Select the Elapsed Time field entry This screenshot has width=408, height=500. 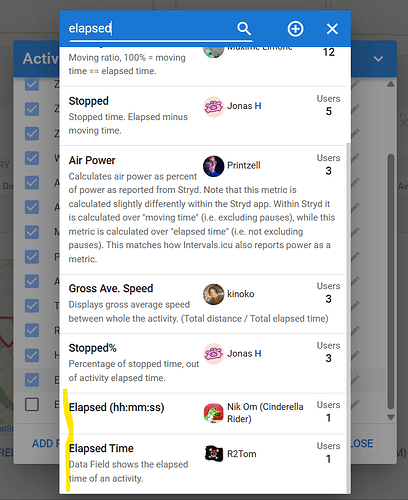[203, 464]
